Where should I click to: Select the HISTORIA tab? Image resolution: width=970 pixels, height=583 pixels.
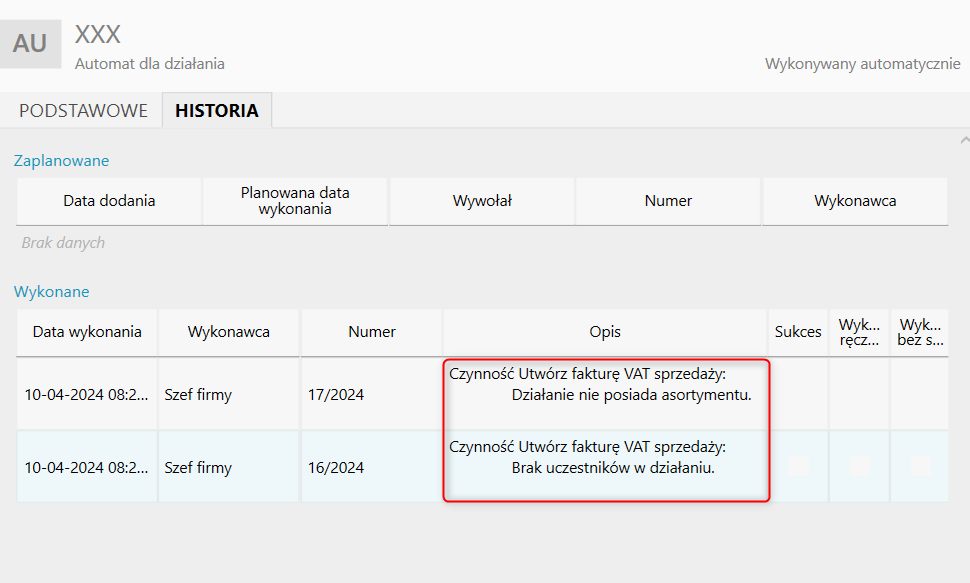[x=216, y=111]
